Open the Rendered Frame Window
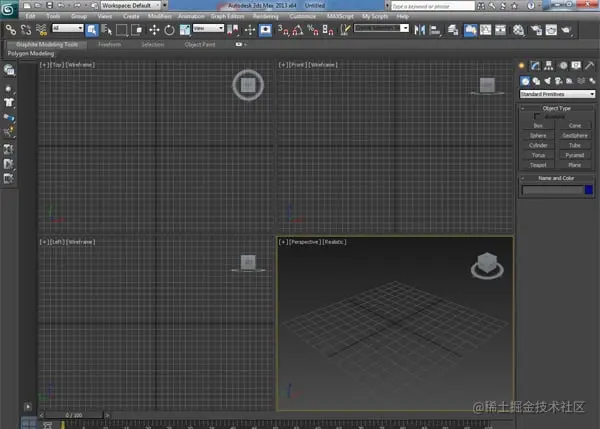The height and width of the screenshot is (429, 600). click(x=551, y=30)
